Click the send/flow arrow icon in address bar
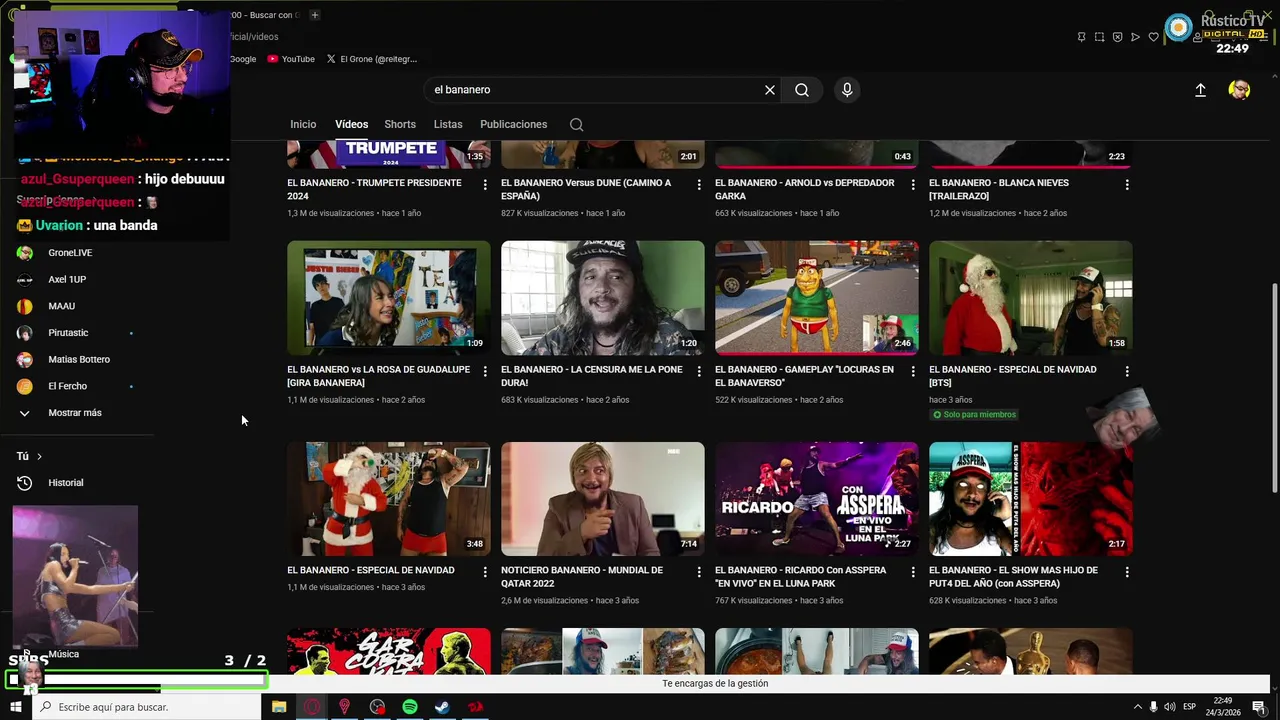Image resolution: width=1280 pixels, height=720 pixels. pos(1135,37)
